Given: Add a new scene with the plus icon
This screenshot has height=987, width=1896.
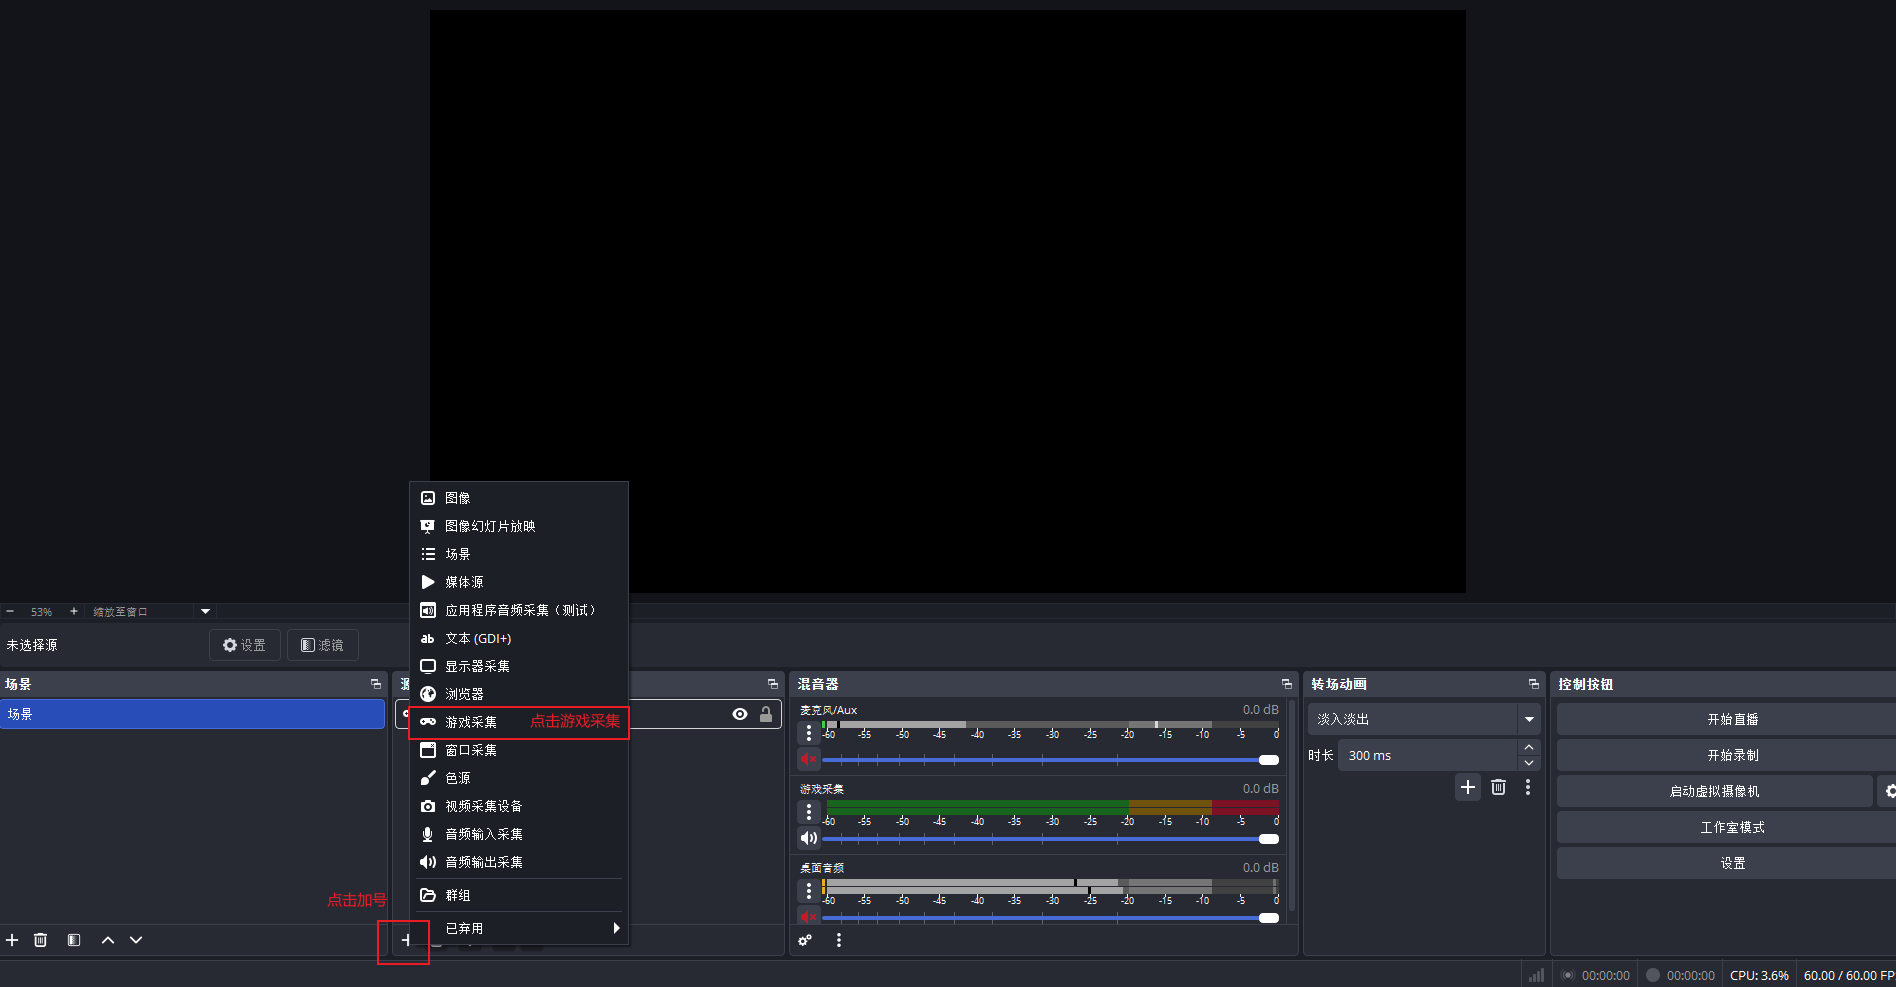Looking at the screenshot, I should click(12, 940).
